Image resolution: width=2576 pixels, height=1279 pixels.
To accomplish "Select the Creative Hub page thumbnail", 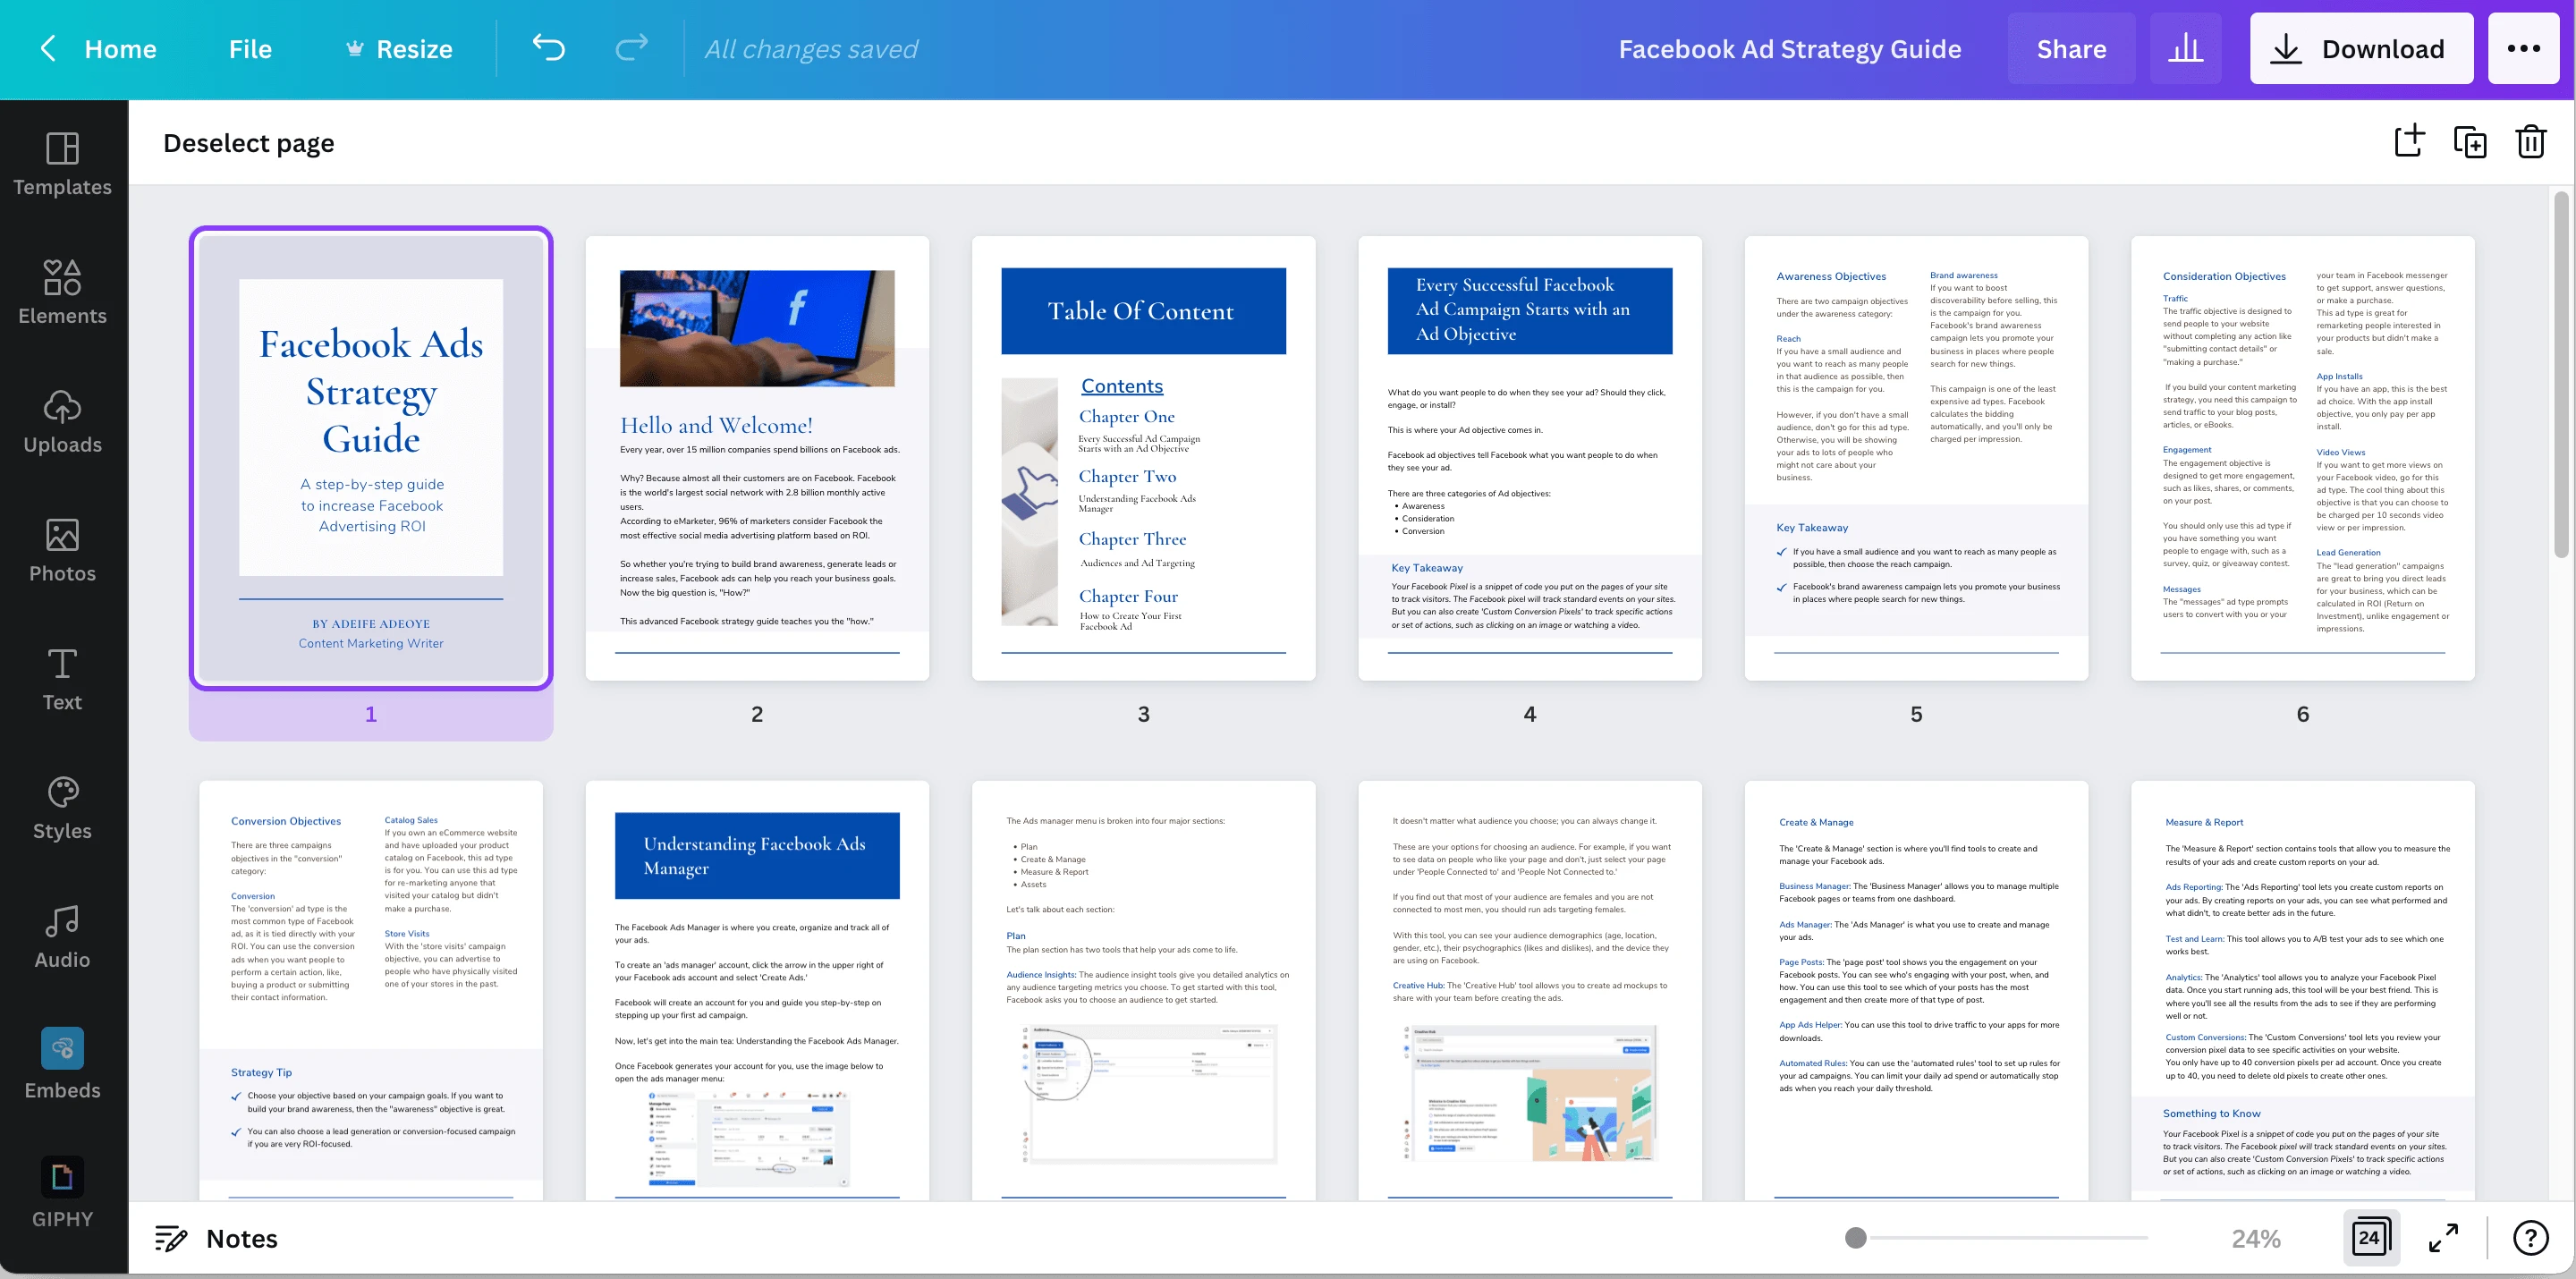I will [x=1530, y=990].
